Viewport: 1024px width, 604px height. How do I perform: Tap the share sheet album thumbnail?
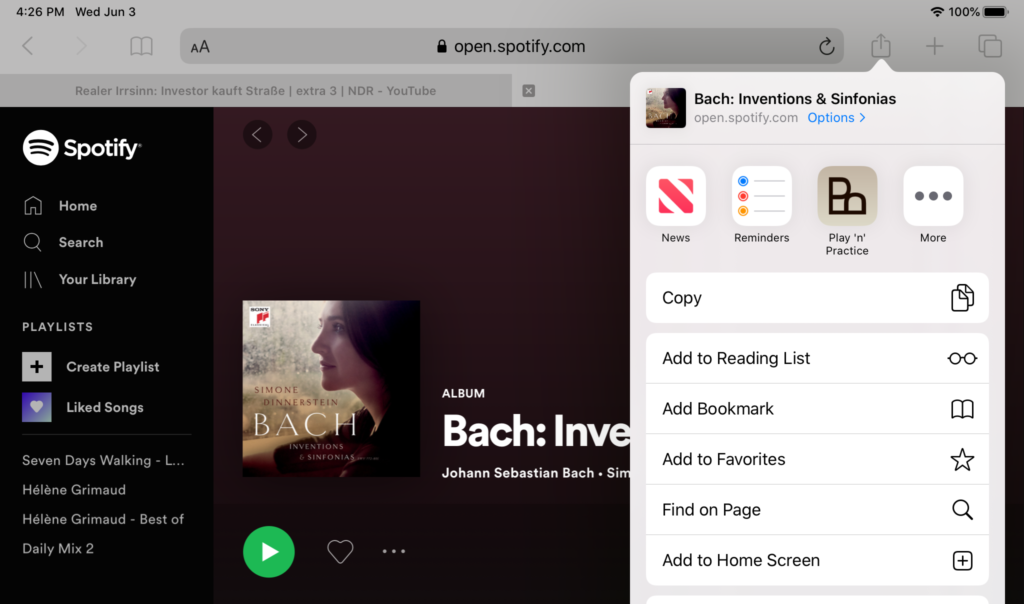pyautogui.click(x=665, y=108)
